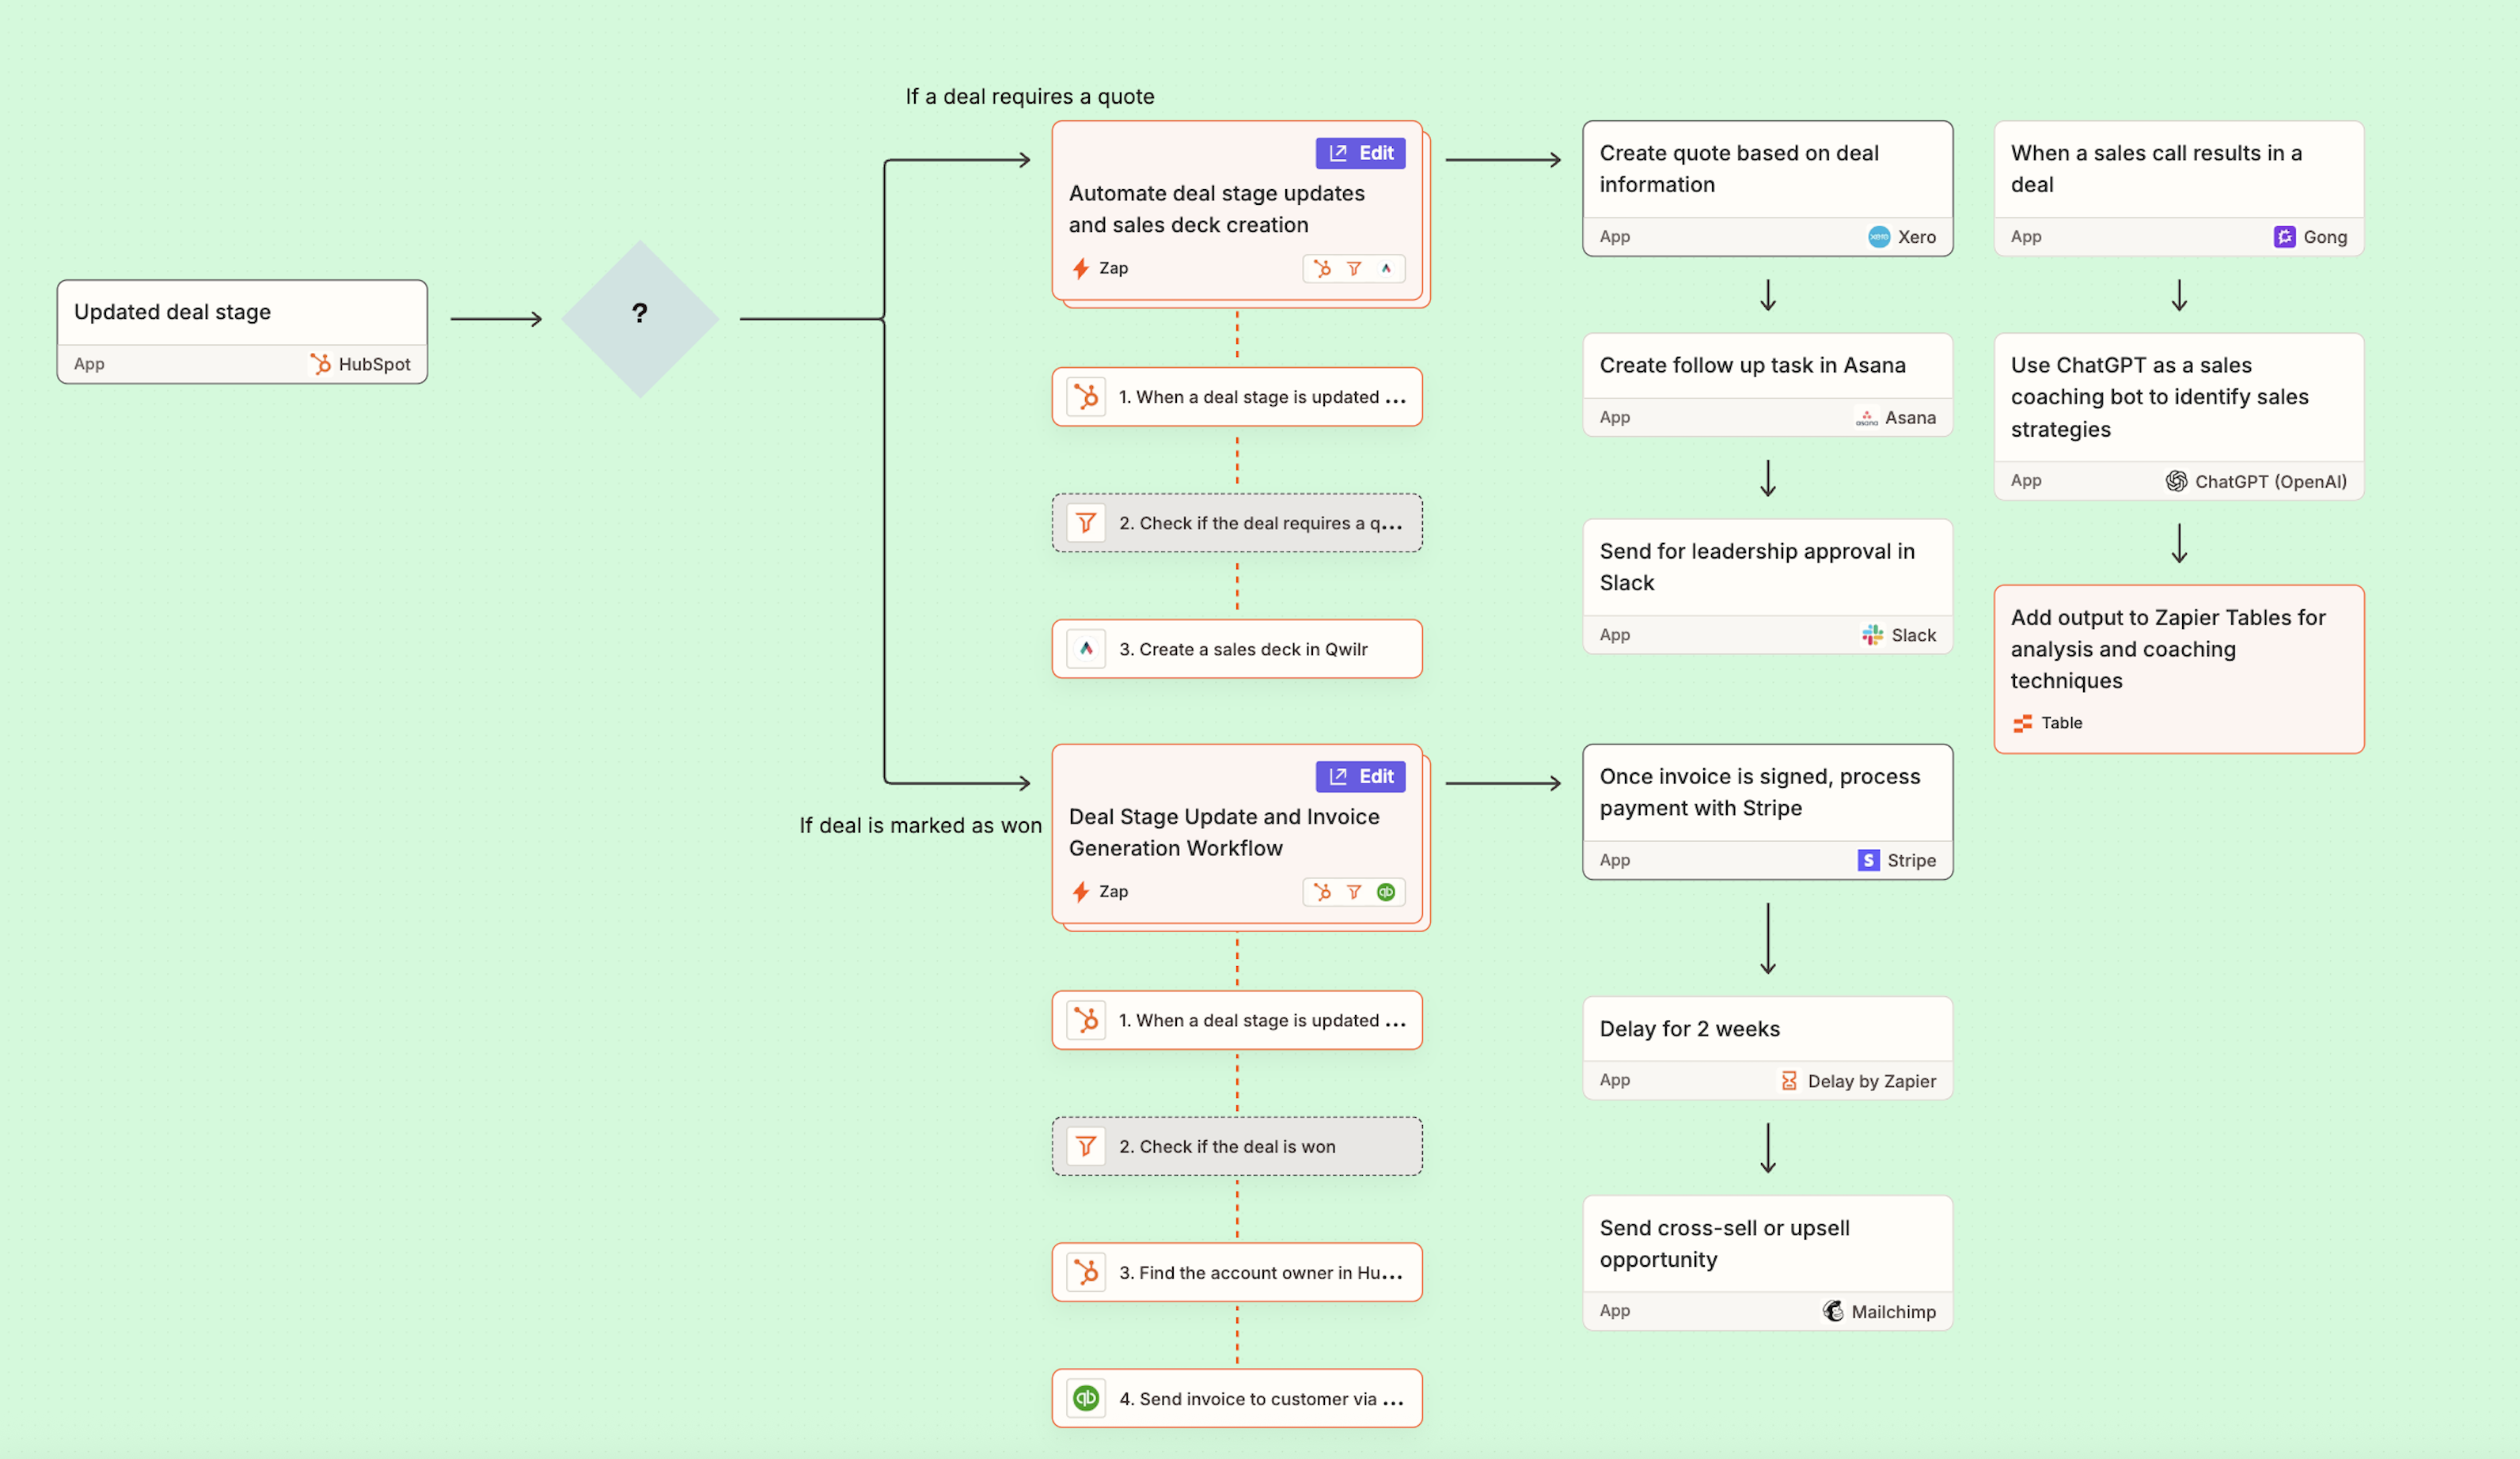Click the HubSpot icon in Updated deal stage card
Viewport: 2520px width, 1459px height.
(320, 364)
